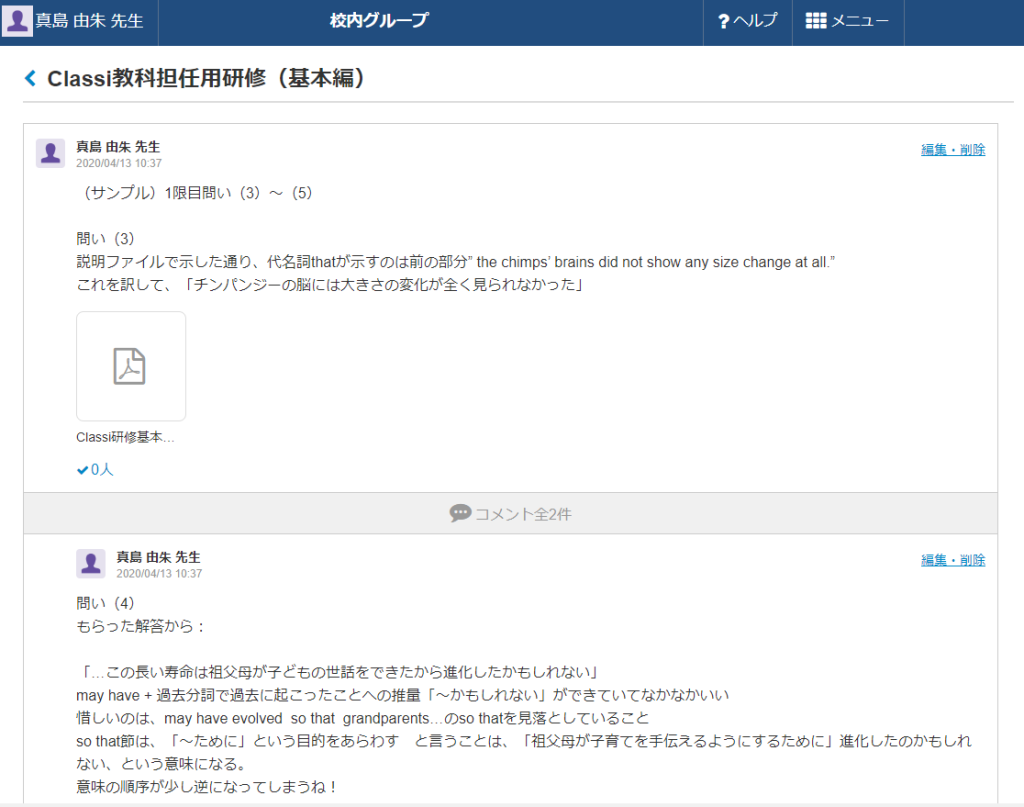This screenshot has width=1024, height=807.
Task: Click the 真島 由朱 先生 name in header
Action: tap(90, 21)
